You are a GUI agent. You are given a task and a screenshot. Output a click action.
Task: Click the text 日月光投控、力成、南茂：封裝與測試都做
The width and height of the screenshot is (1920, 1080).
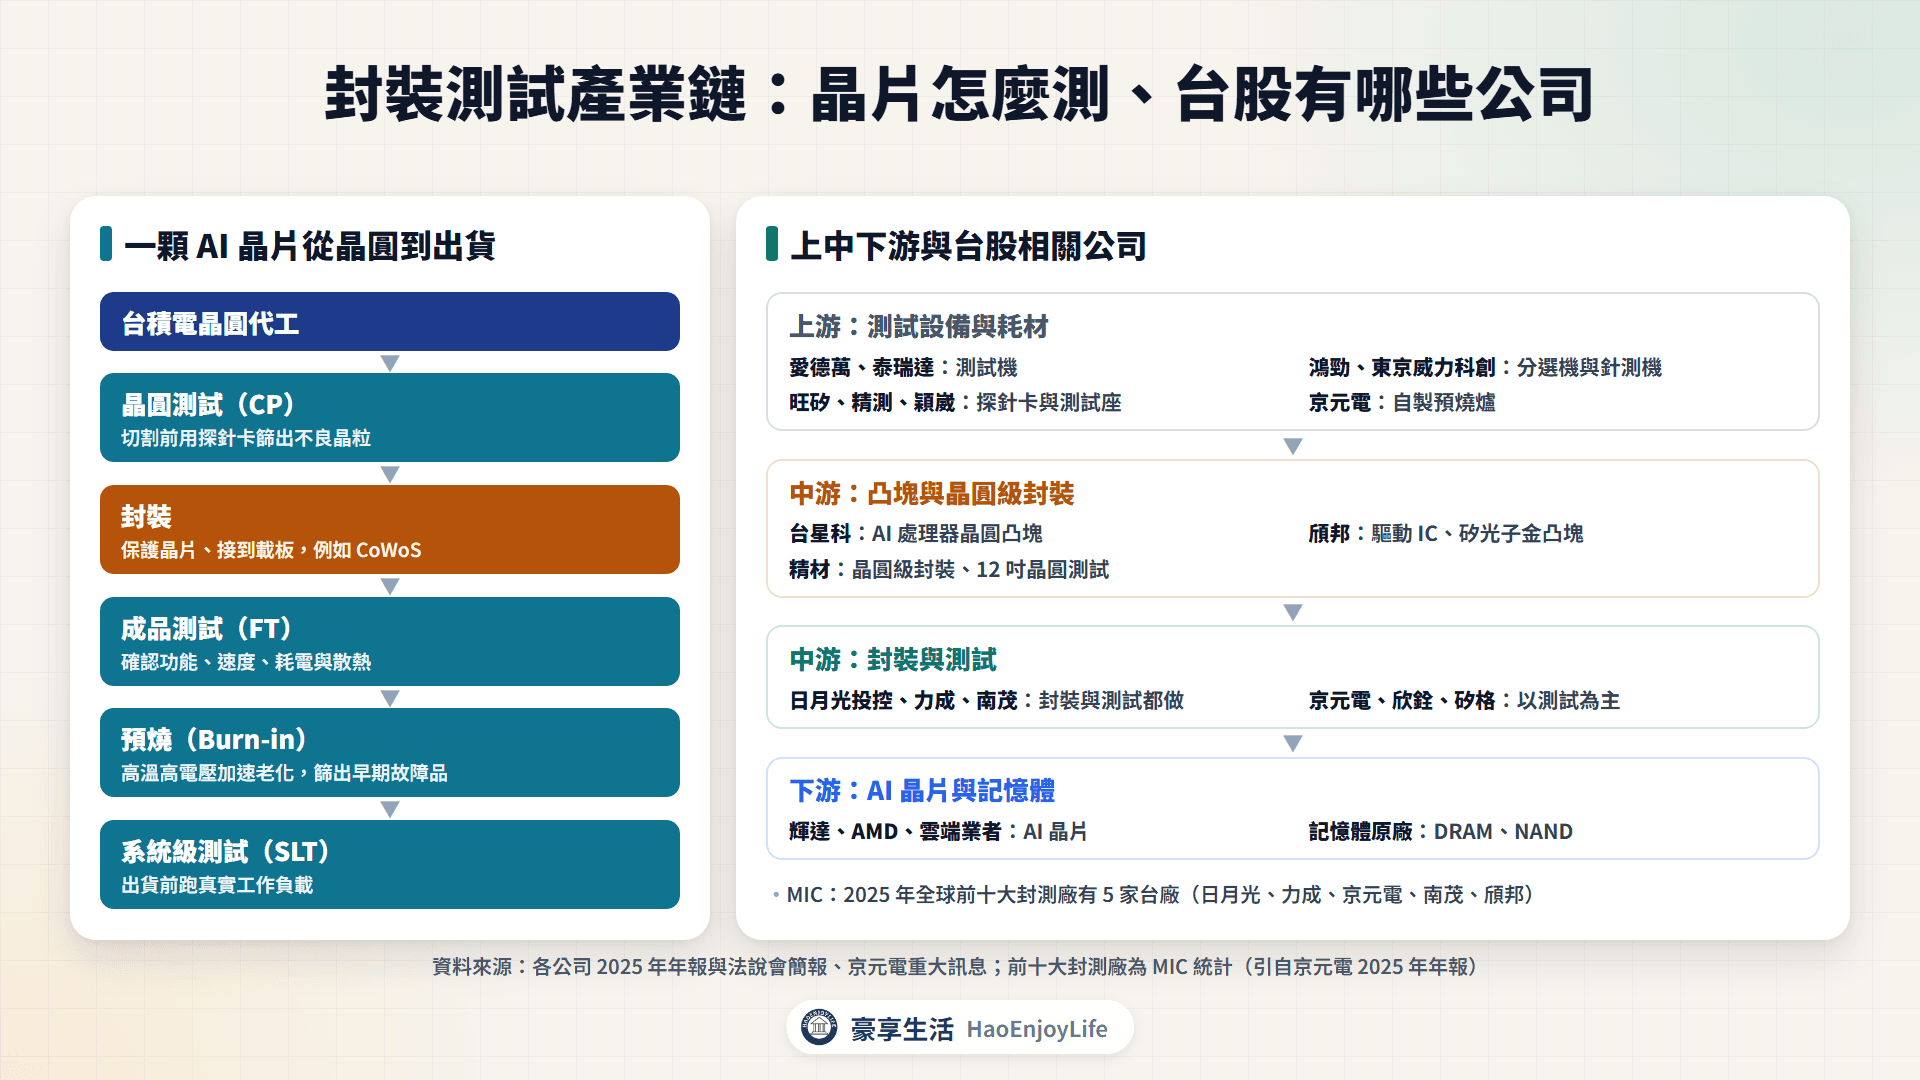(987, 700)
